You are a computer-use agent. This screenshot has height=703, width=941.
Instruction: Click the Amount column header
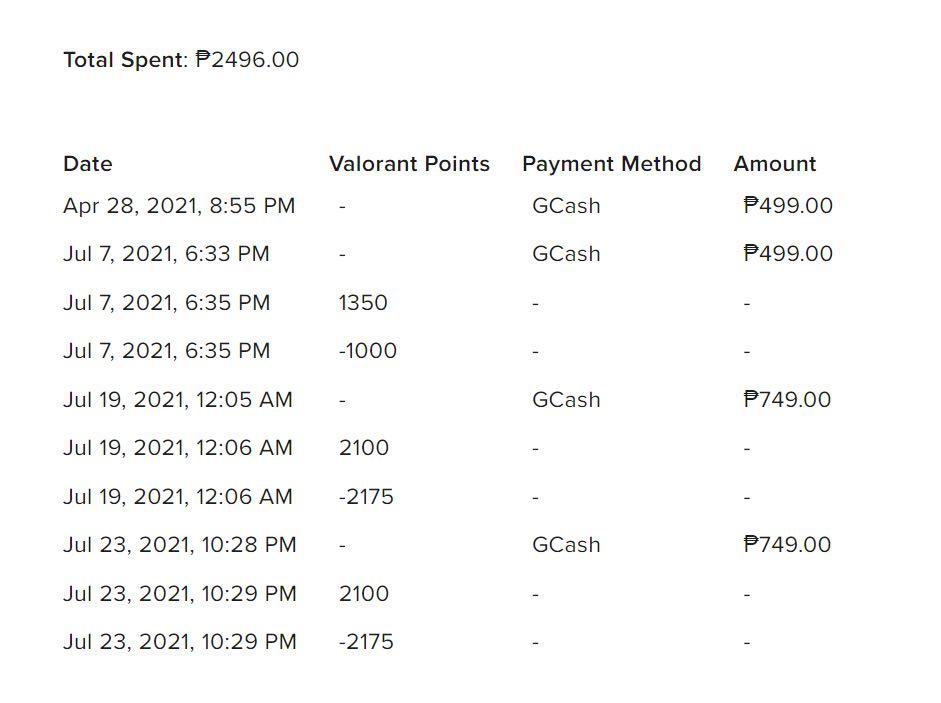pyautogui.click(x=774, y=164)
